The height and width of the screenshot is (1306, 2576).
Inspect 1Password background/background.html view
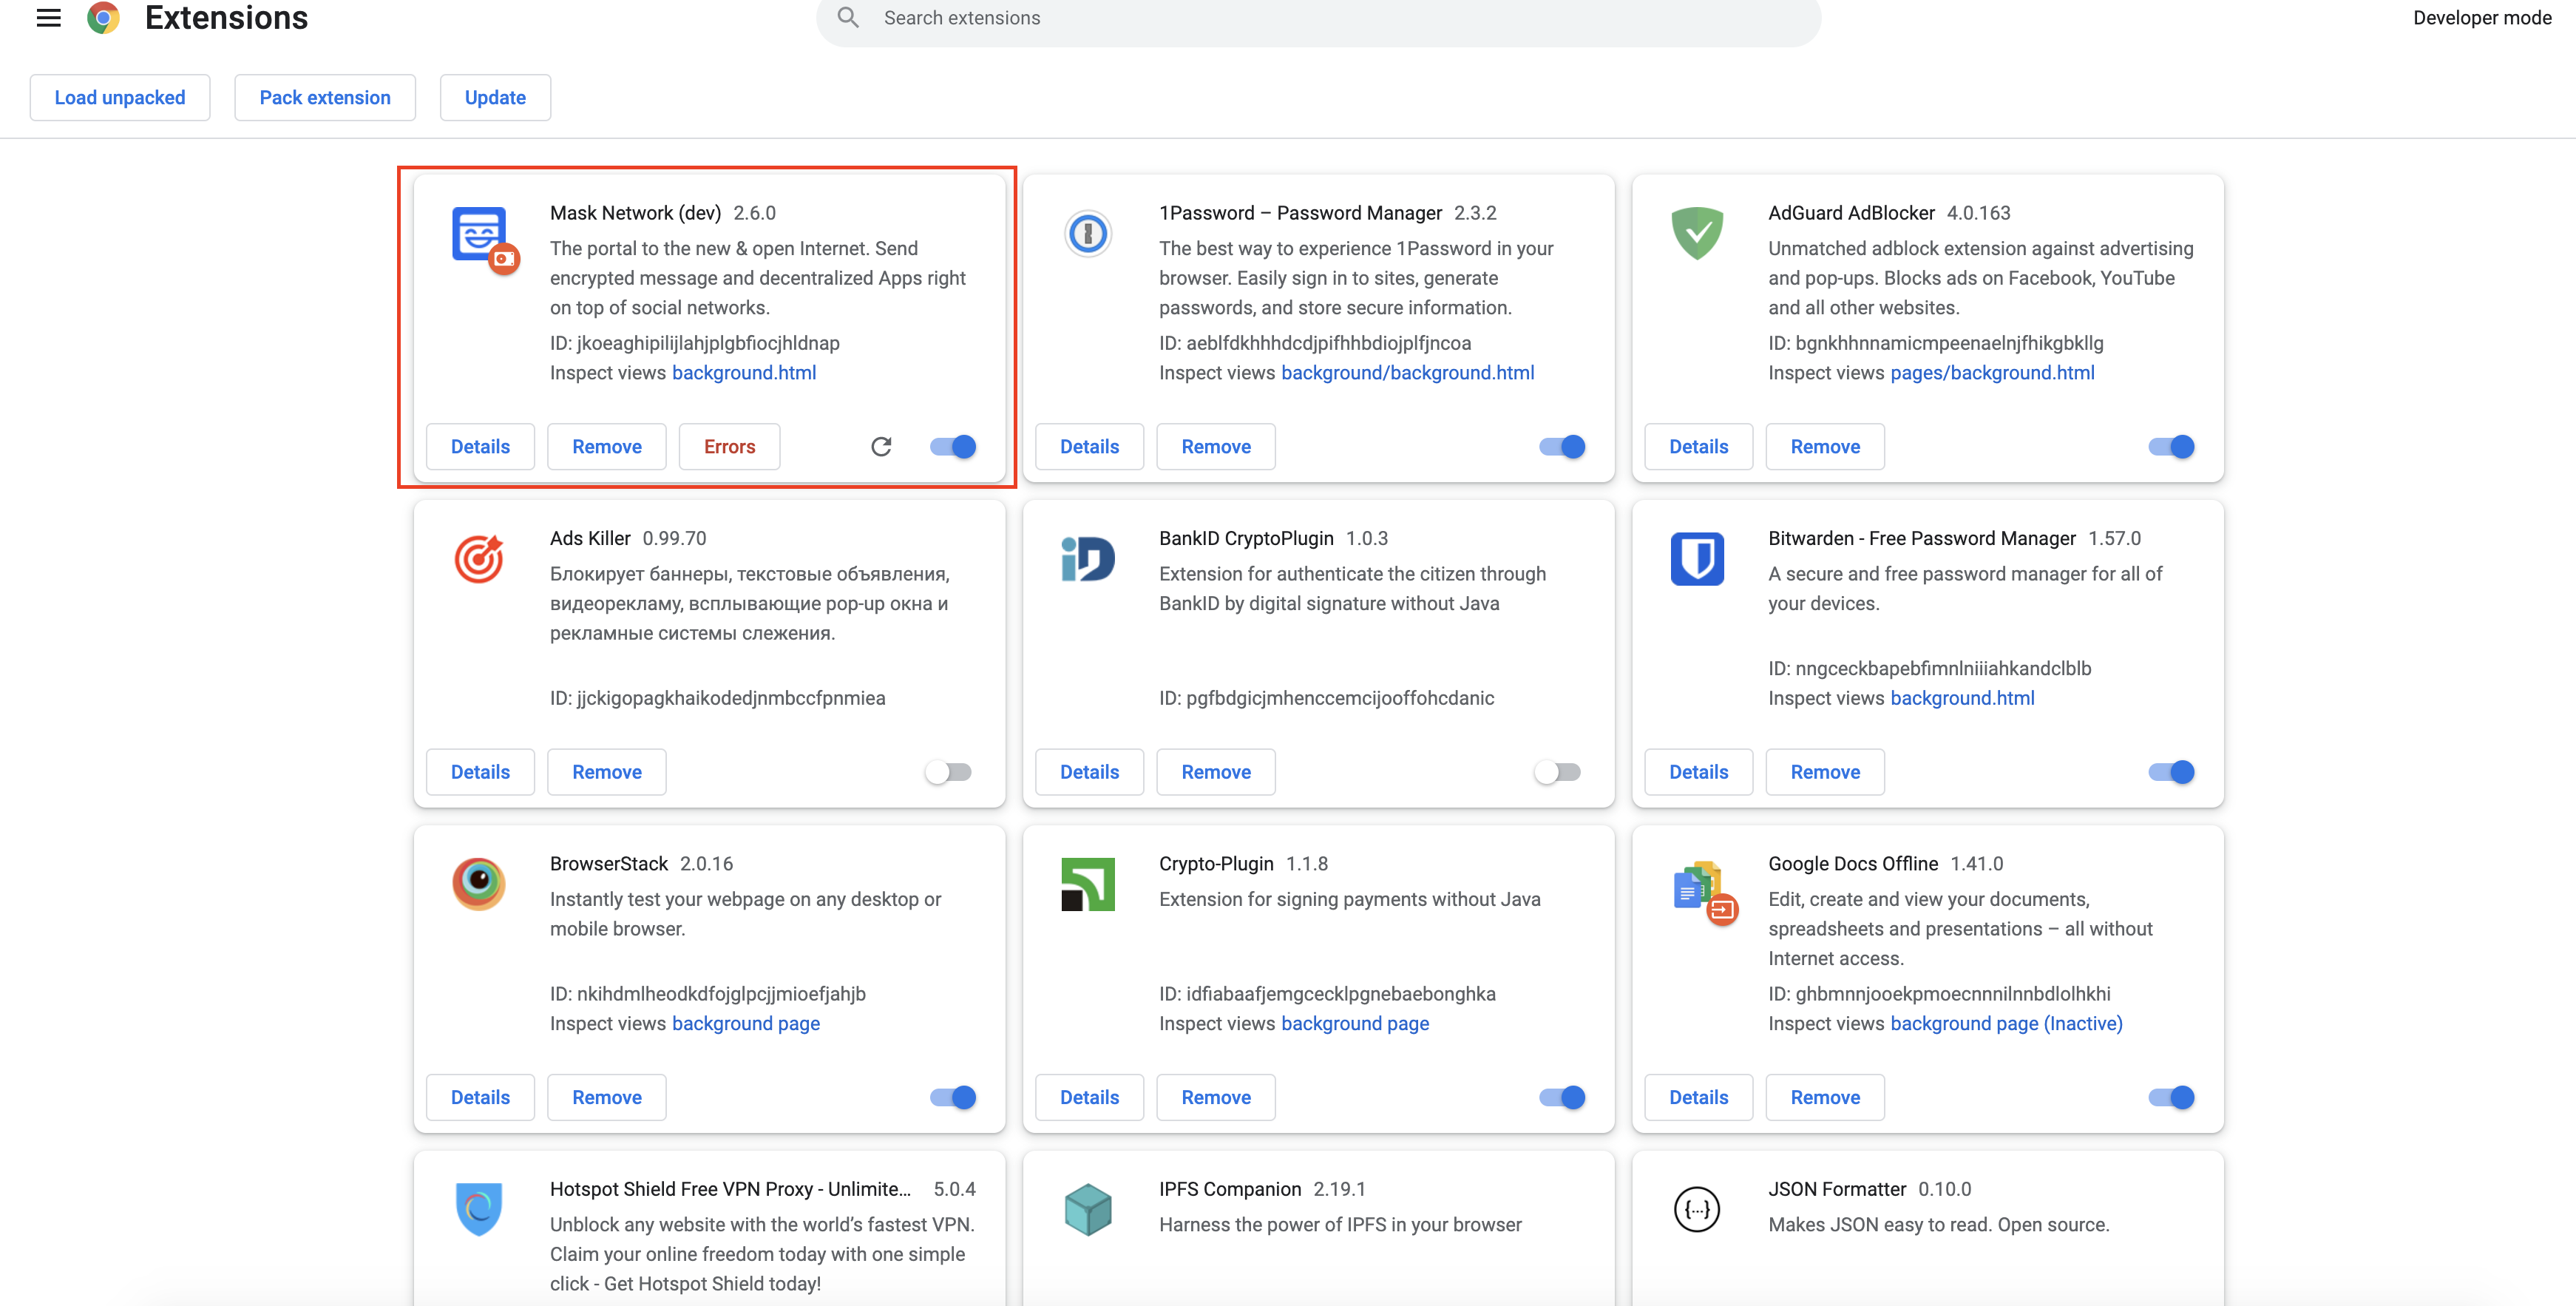[x=1407, y=372]
